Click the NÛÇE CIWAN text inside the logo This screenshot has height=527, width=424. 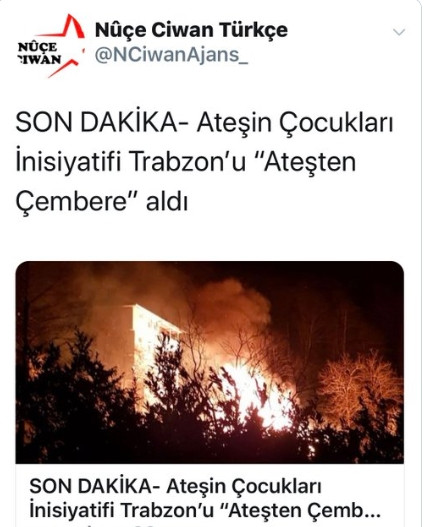click(x=40, y=53)
